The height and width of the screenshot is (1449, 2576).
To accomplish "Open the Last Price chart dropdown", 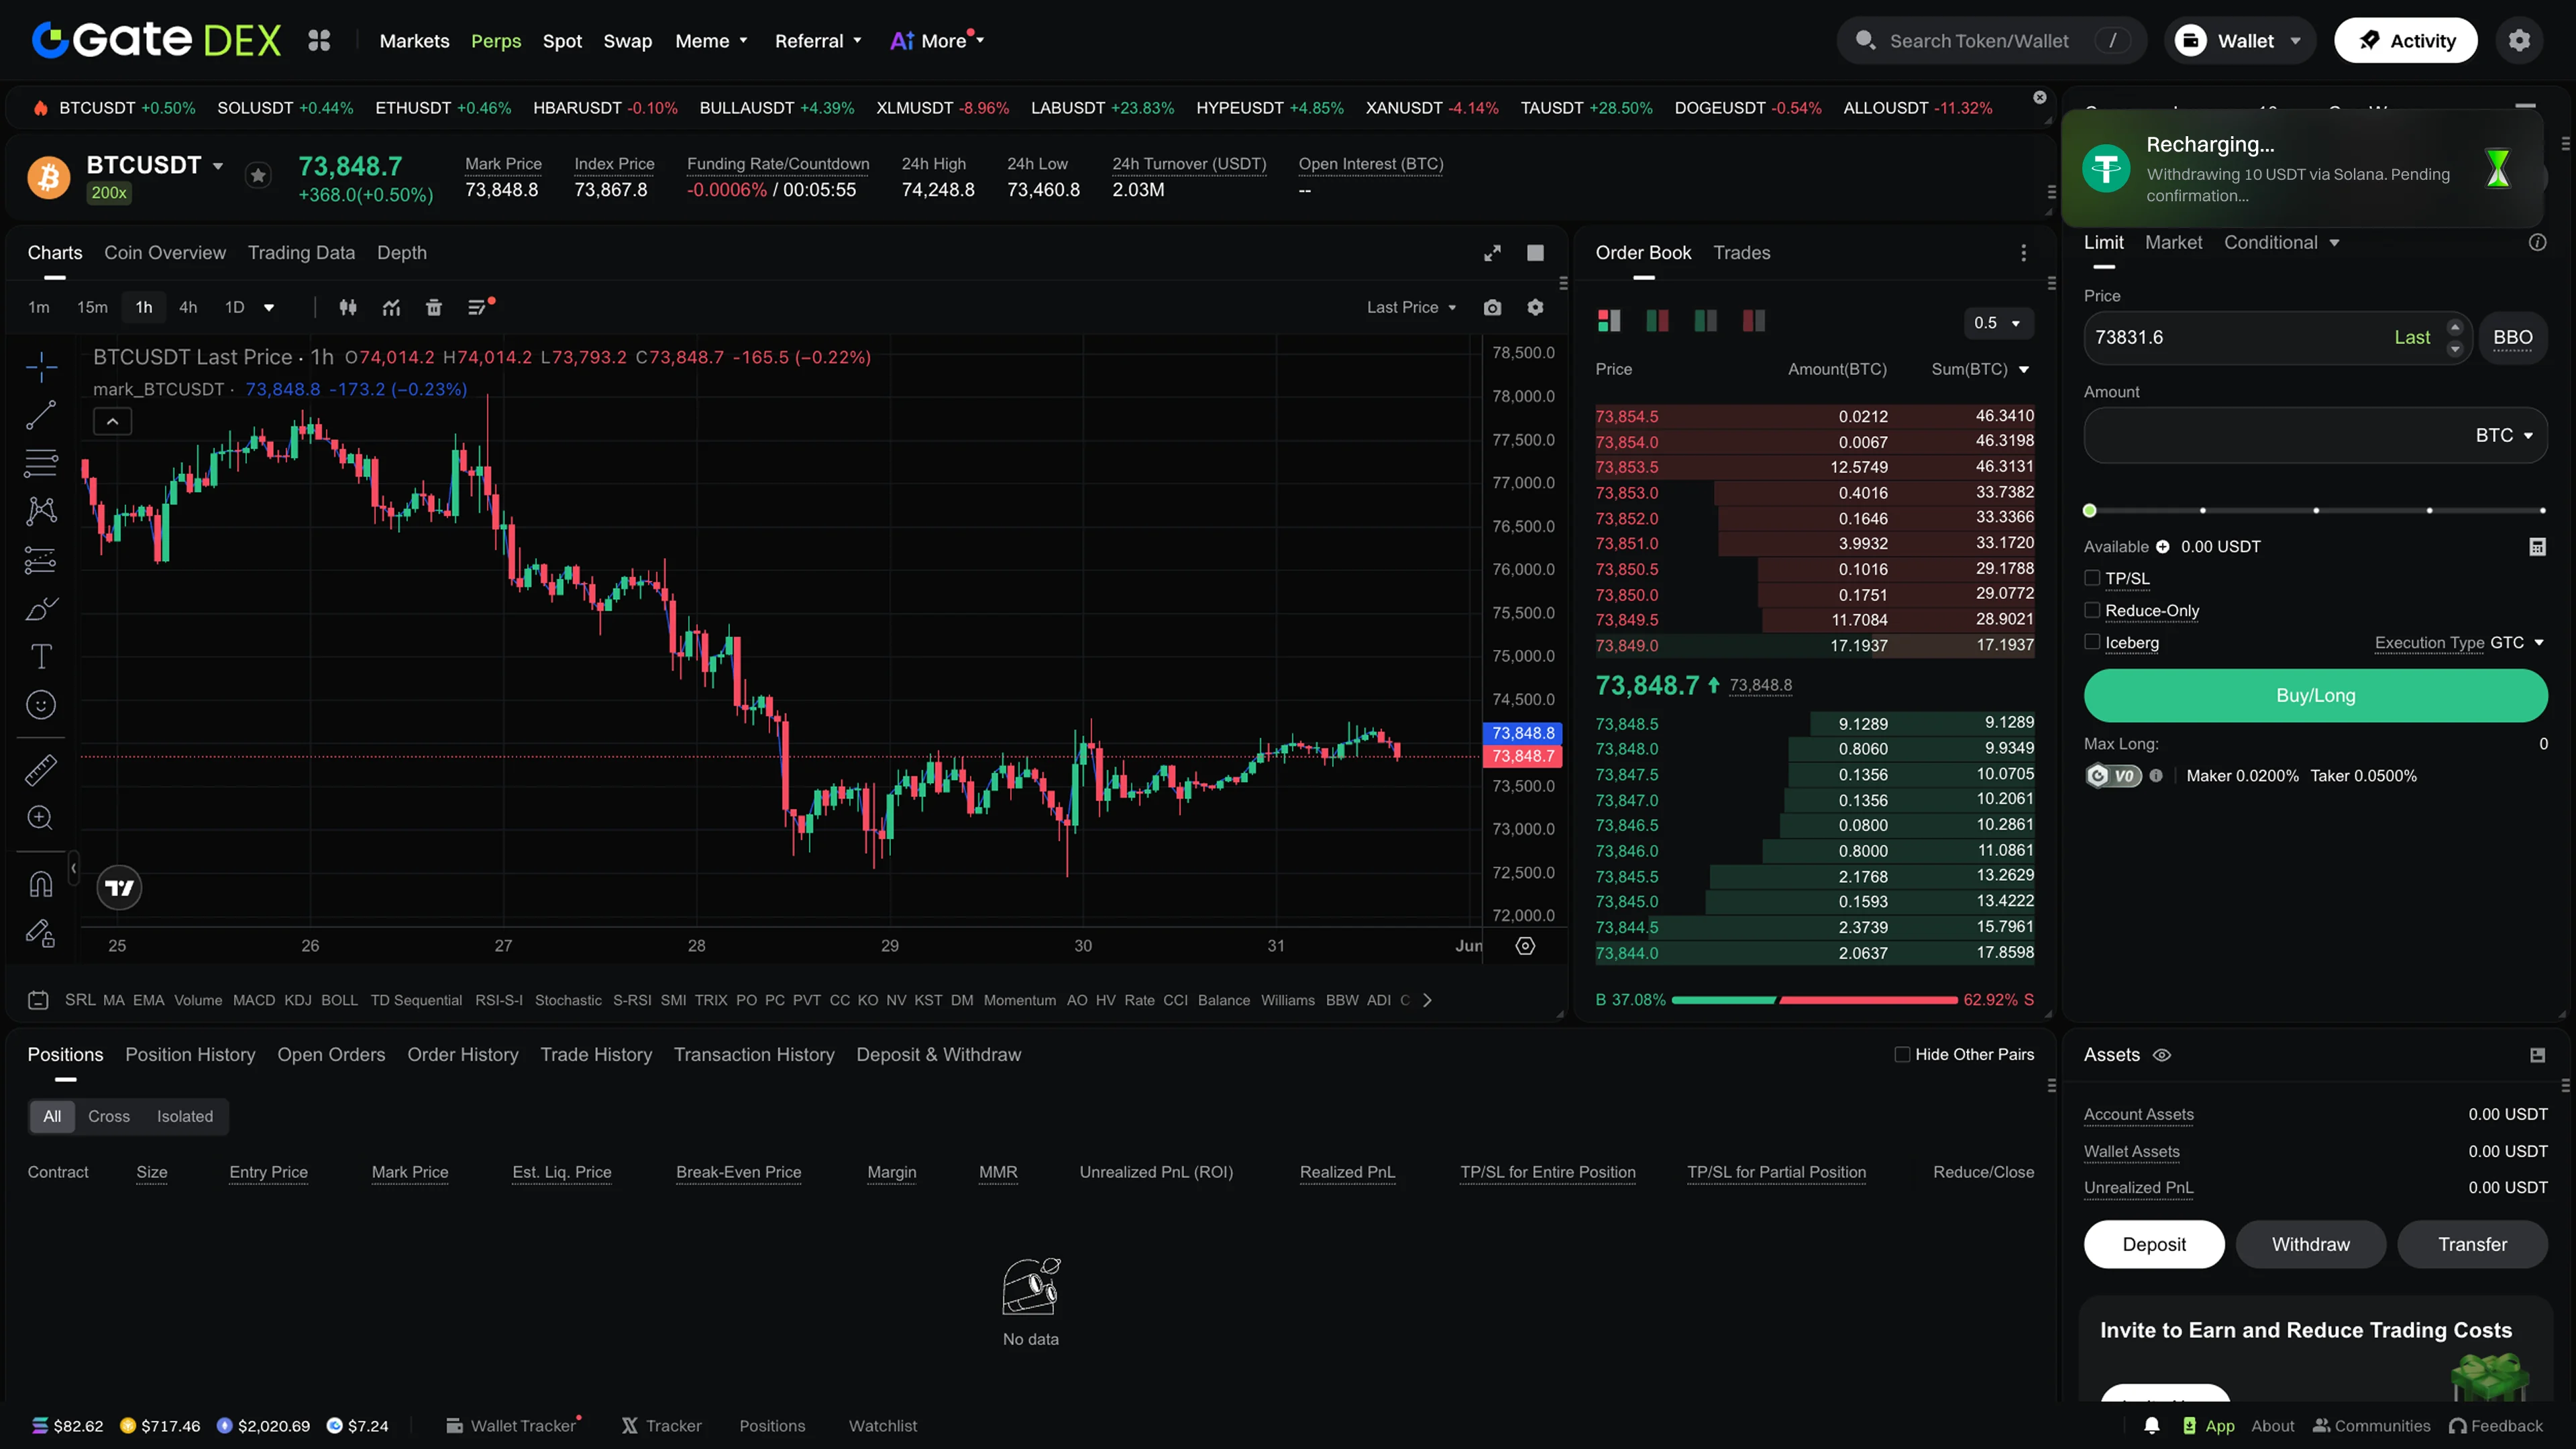I will [x=1412, y=308].
